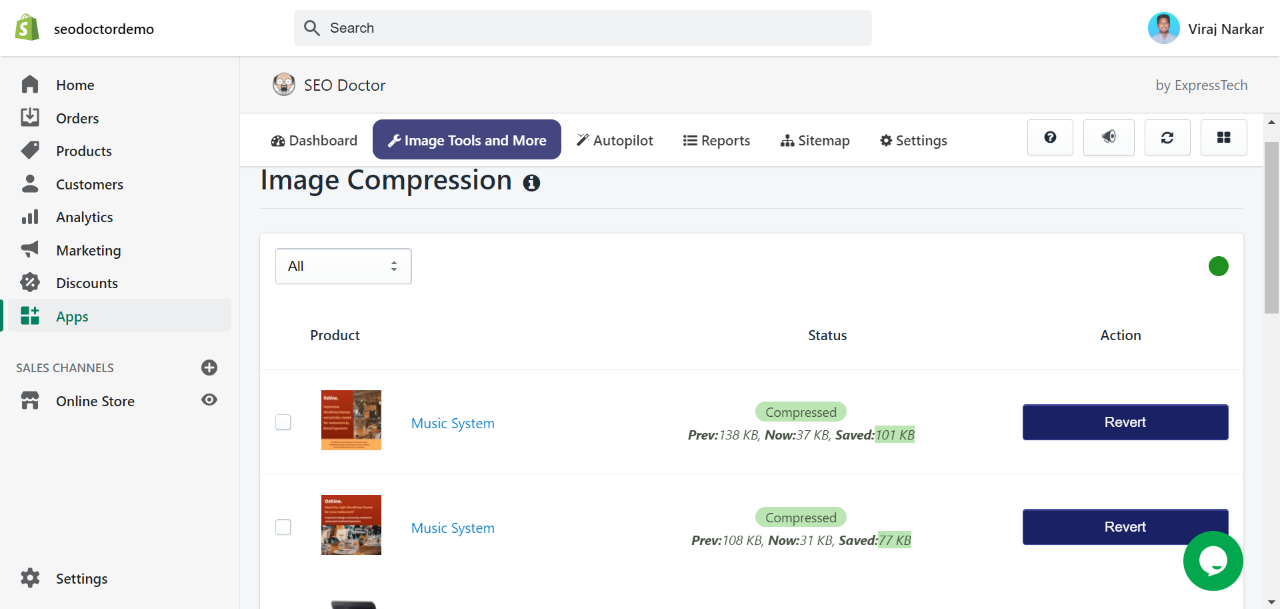Click the Product column header
The height and width of the screenshot is (609, 1280).
[x=335, y=335]
